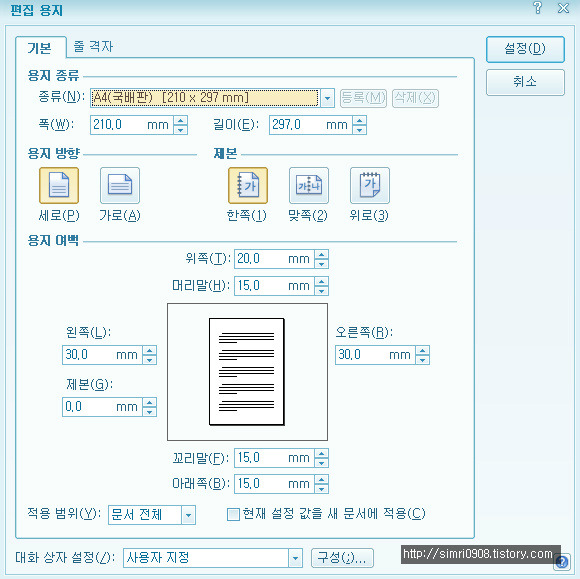Open the 대화 상자 설정 dropdown arrow

tap(295, 558)
